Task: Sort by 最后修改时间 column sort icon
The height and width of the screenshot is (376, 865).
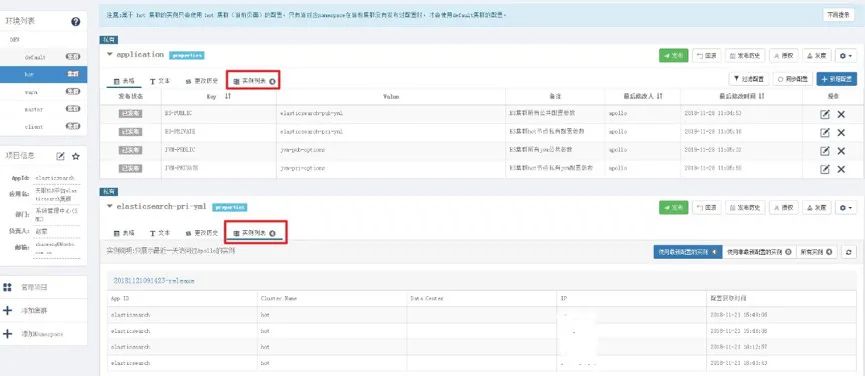Action: tap(762, 96)
